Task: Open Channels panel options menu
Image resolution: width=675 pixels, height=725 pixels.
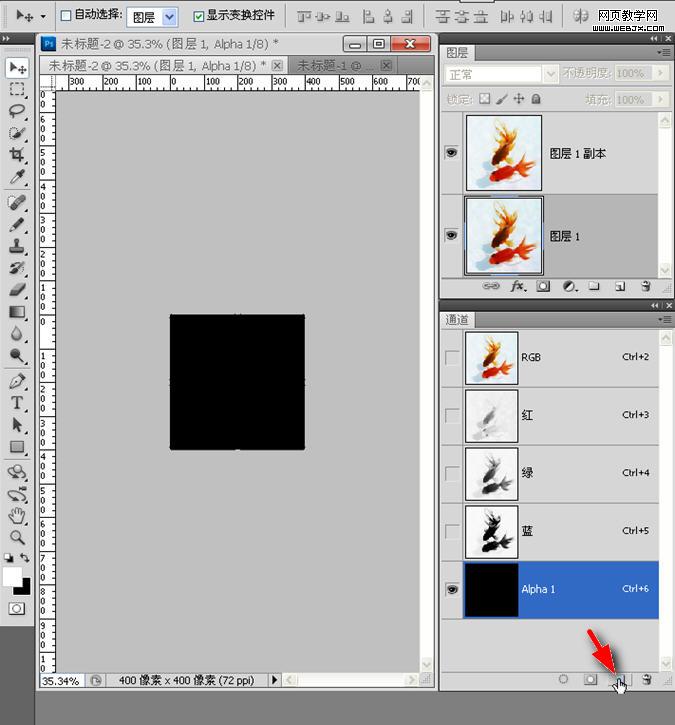Action: [664, 319]
